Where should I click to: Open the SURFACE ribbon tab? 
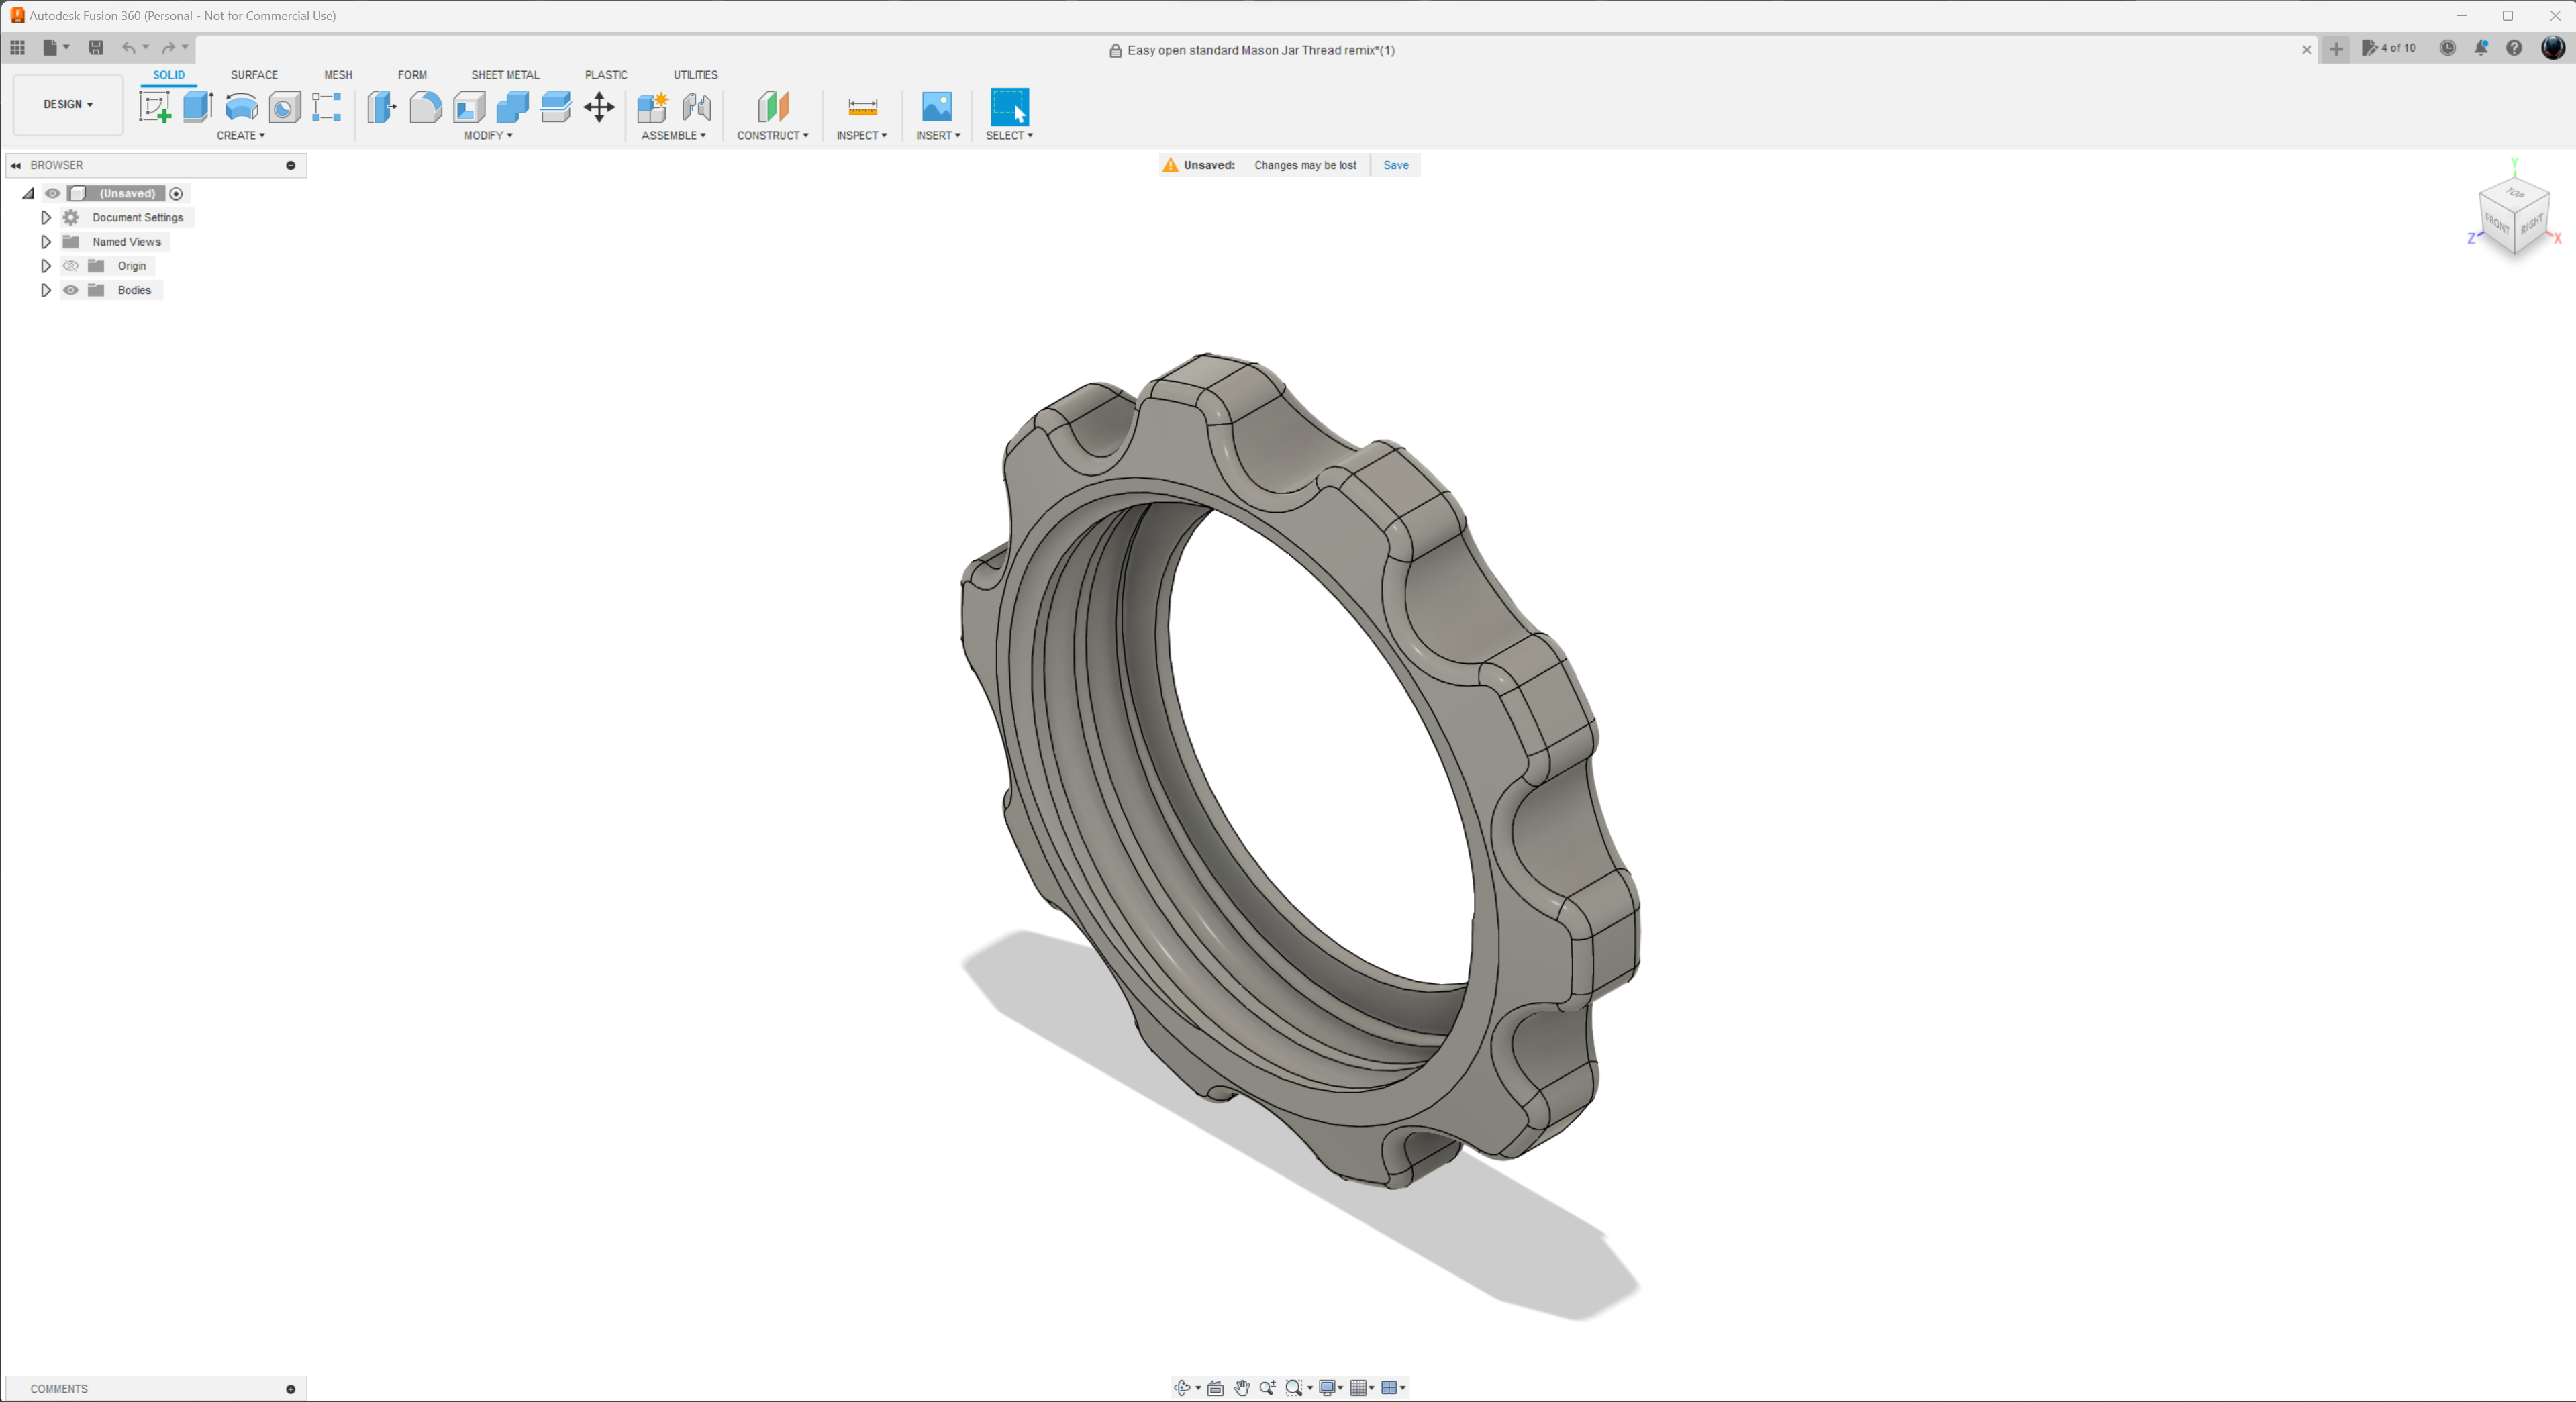pos(253,74)
